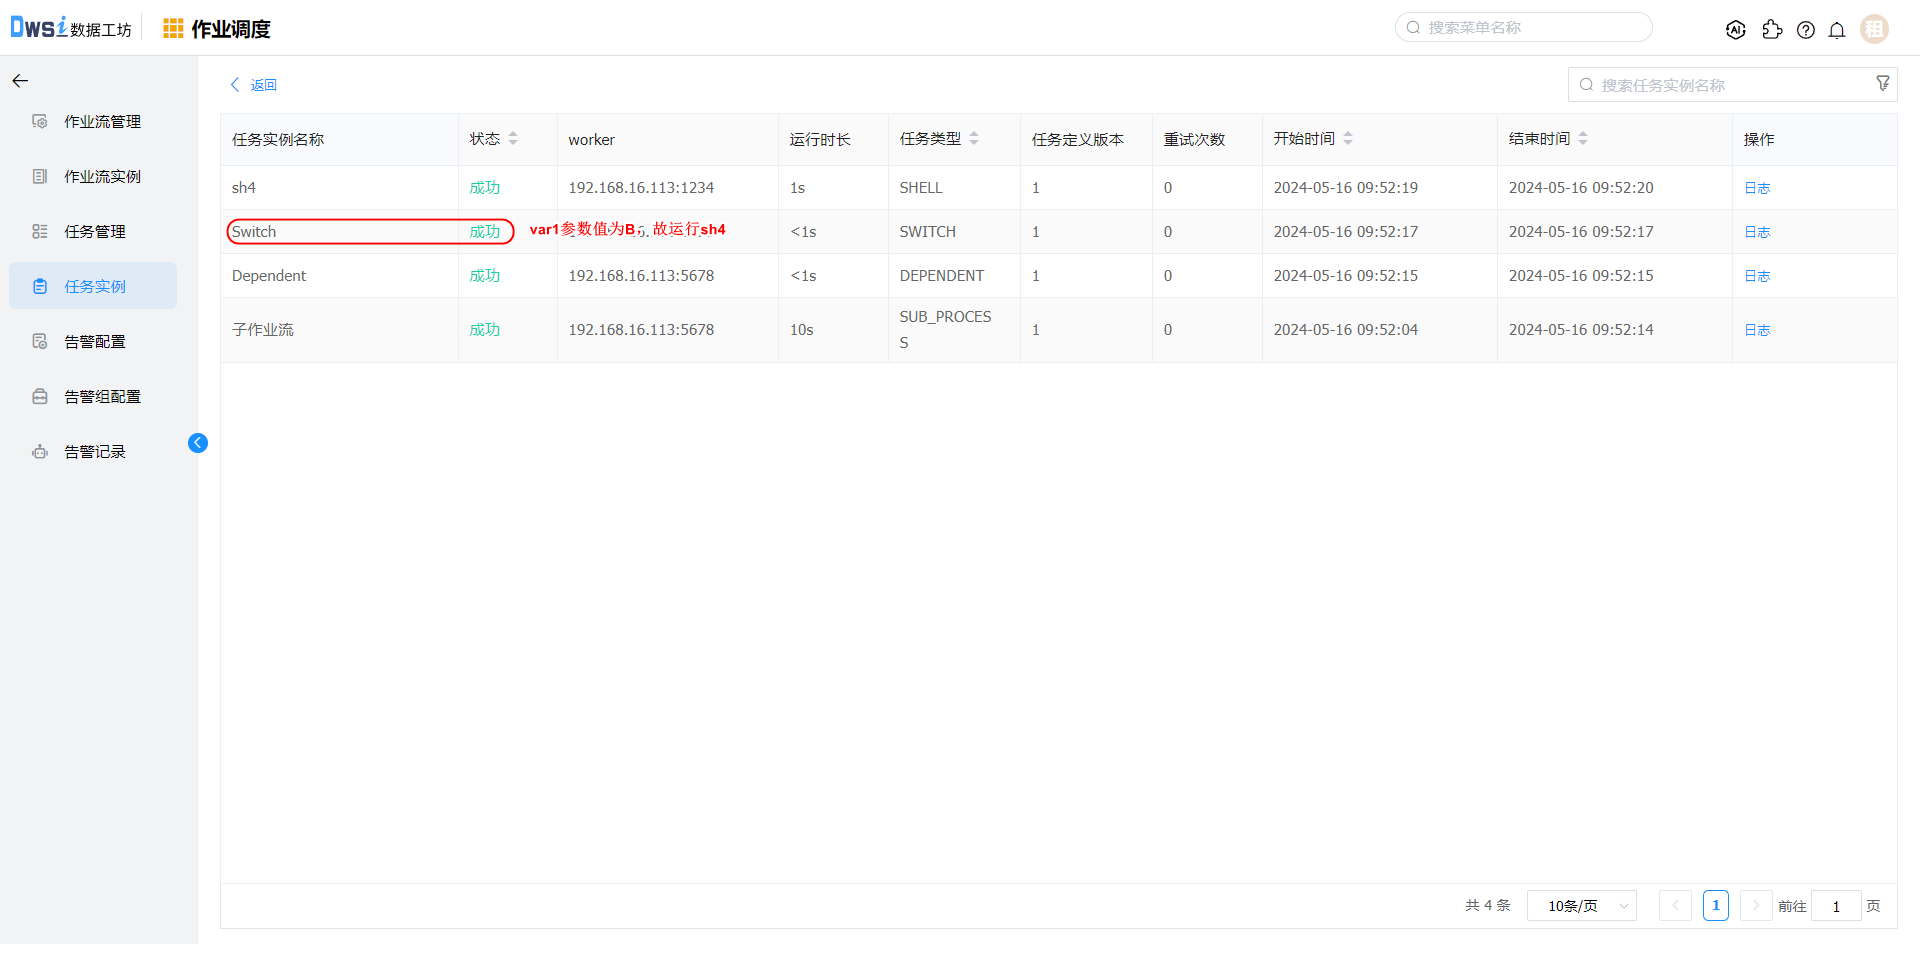Open the app grid menu icon

173,29
